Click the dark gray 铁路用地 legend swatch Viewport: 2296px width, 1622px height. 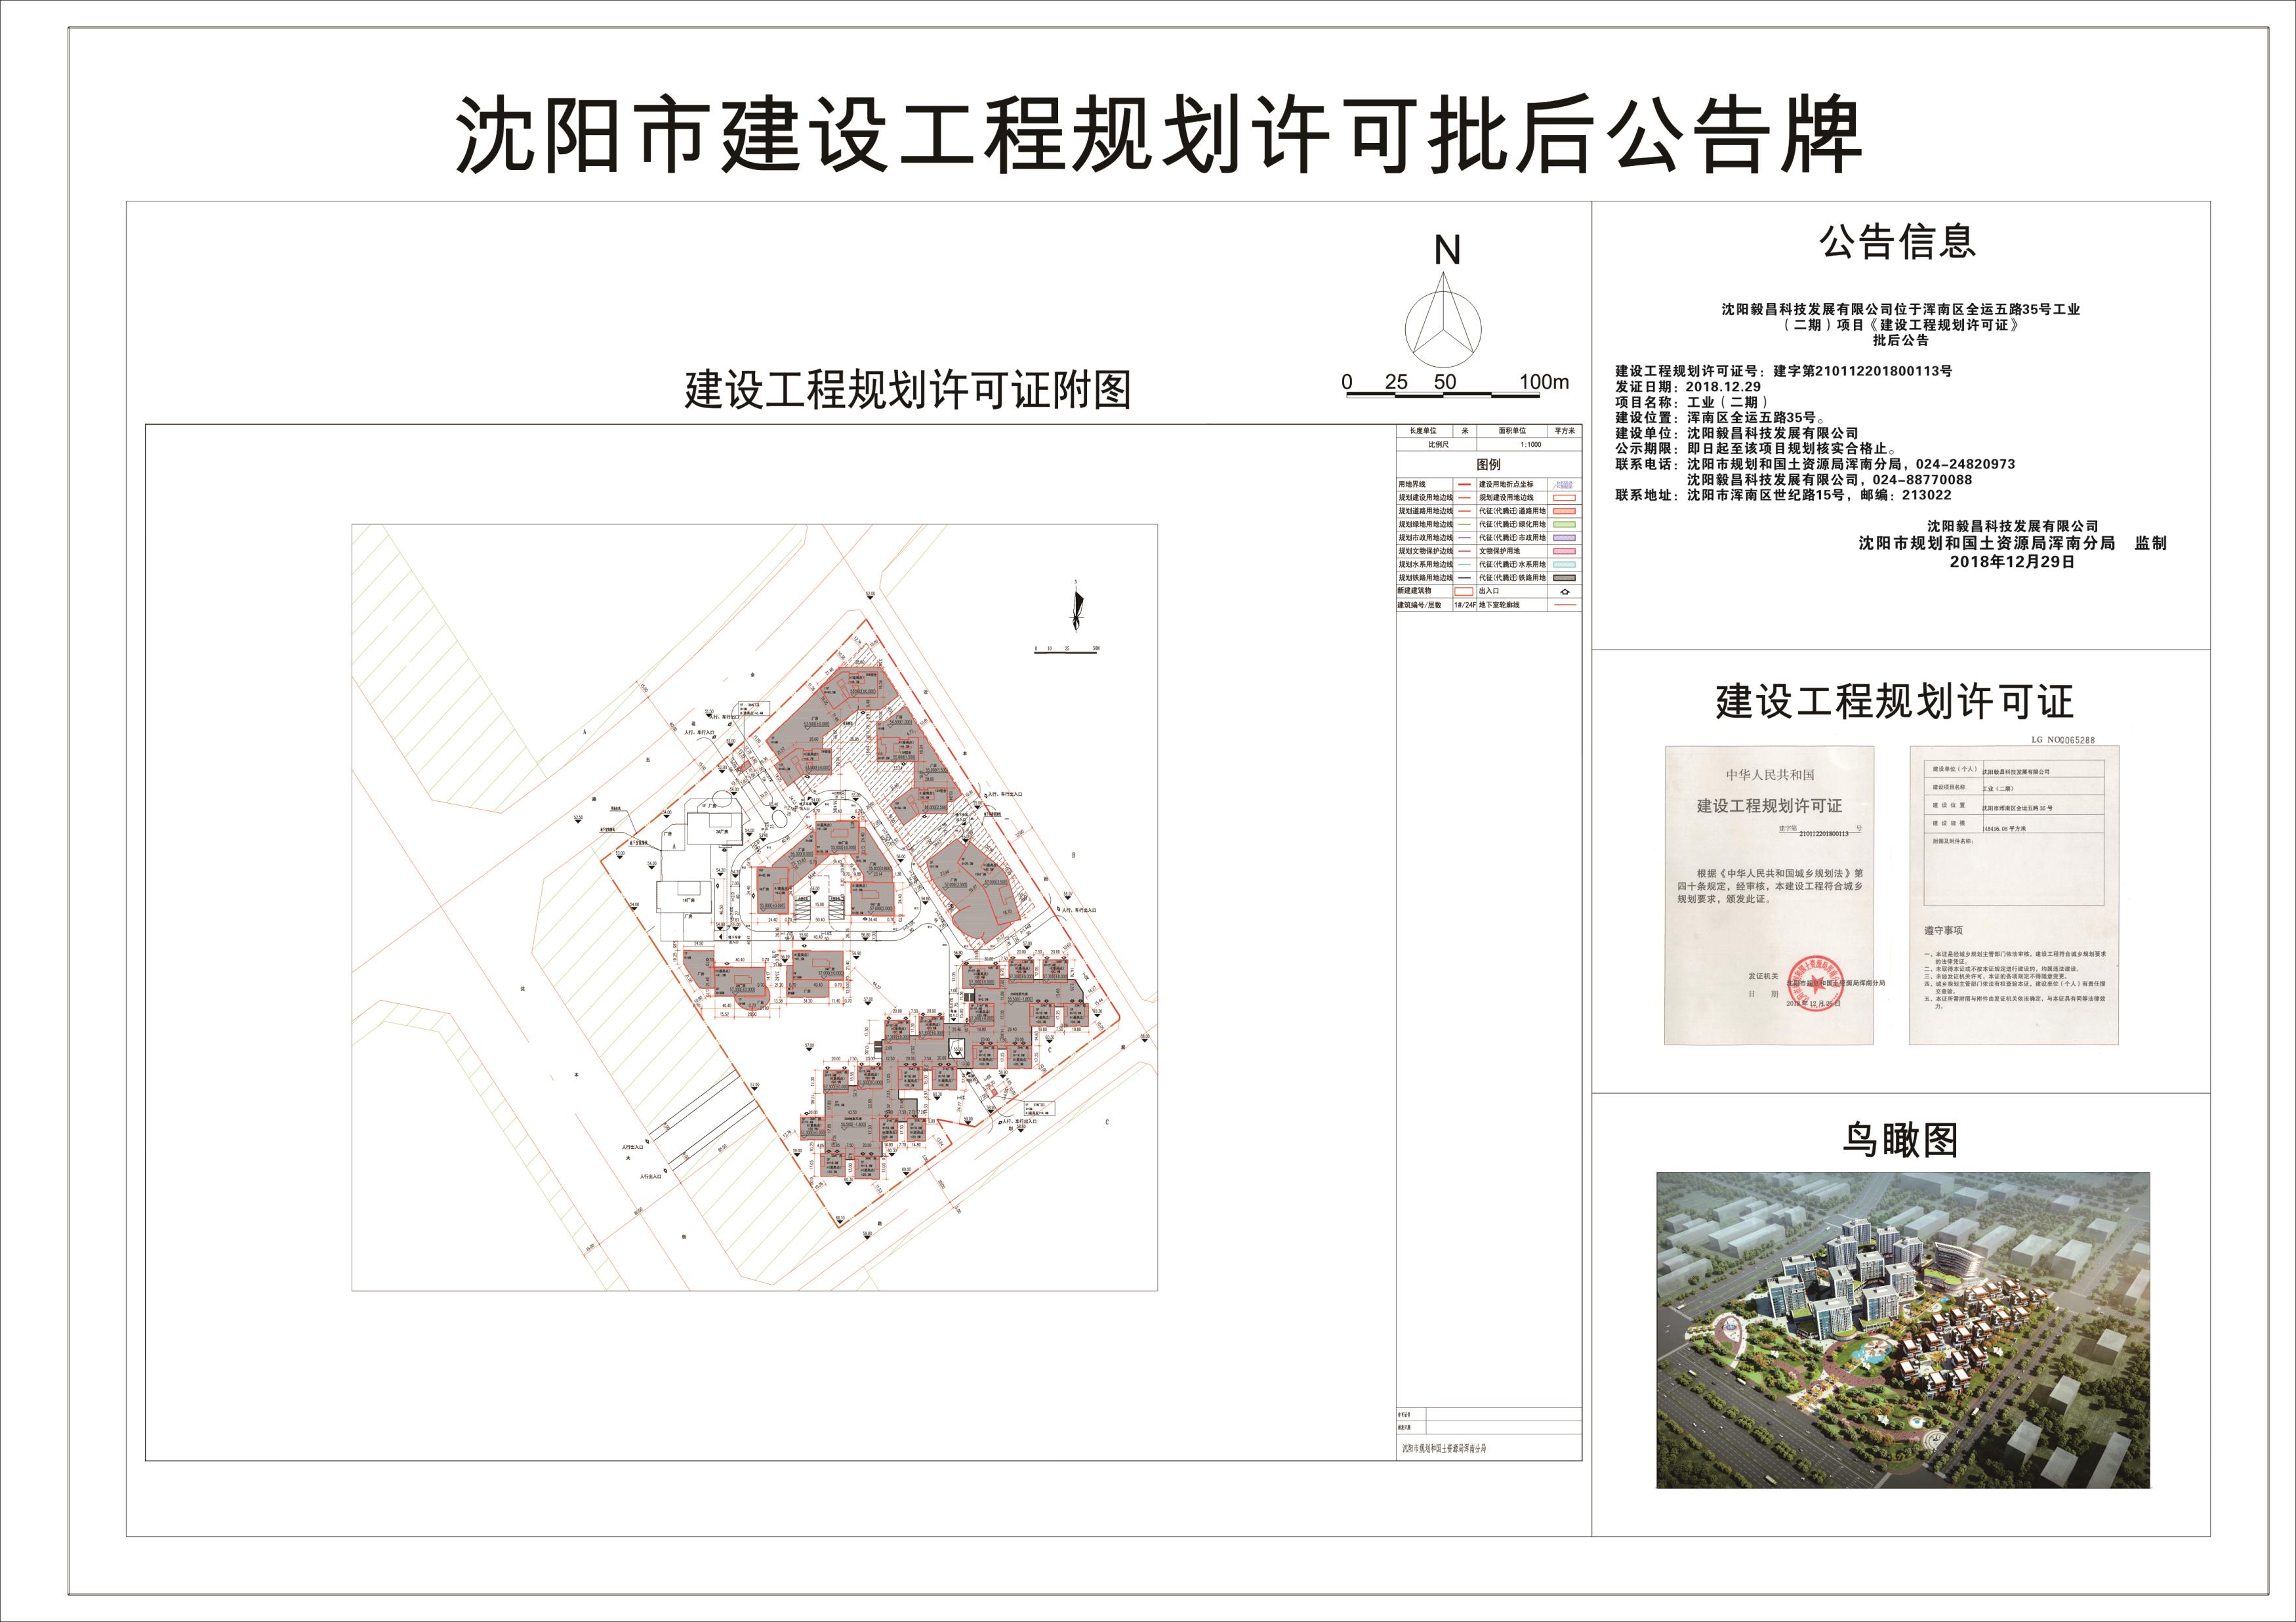[1565, 578]
